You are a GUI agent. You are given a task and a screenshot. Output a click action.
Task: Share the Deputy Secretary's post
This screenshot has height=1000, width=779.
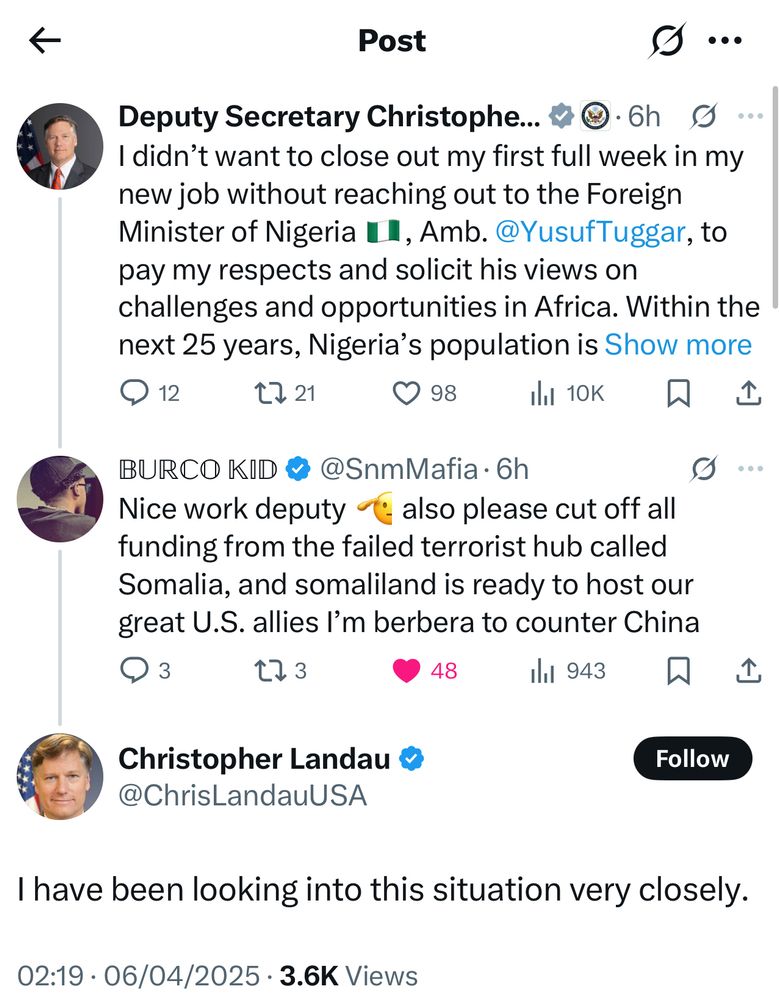pyautogui.click(x=748, y=395)
